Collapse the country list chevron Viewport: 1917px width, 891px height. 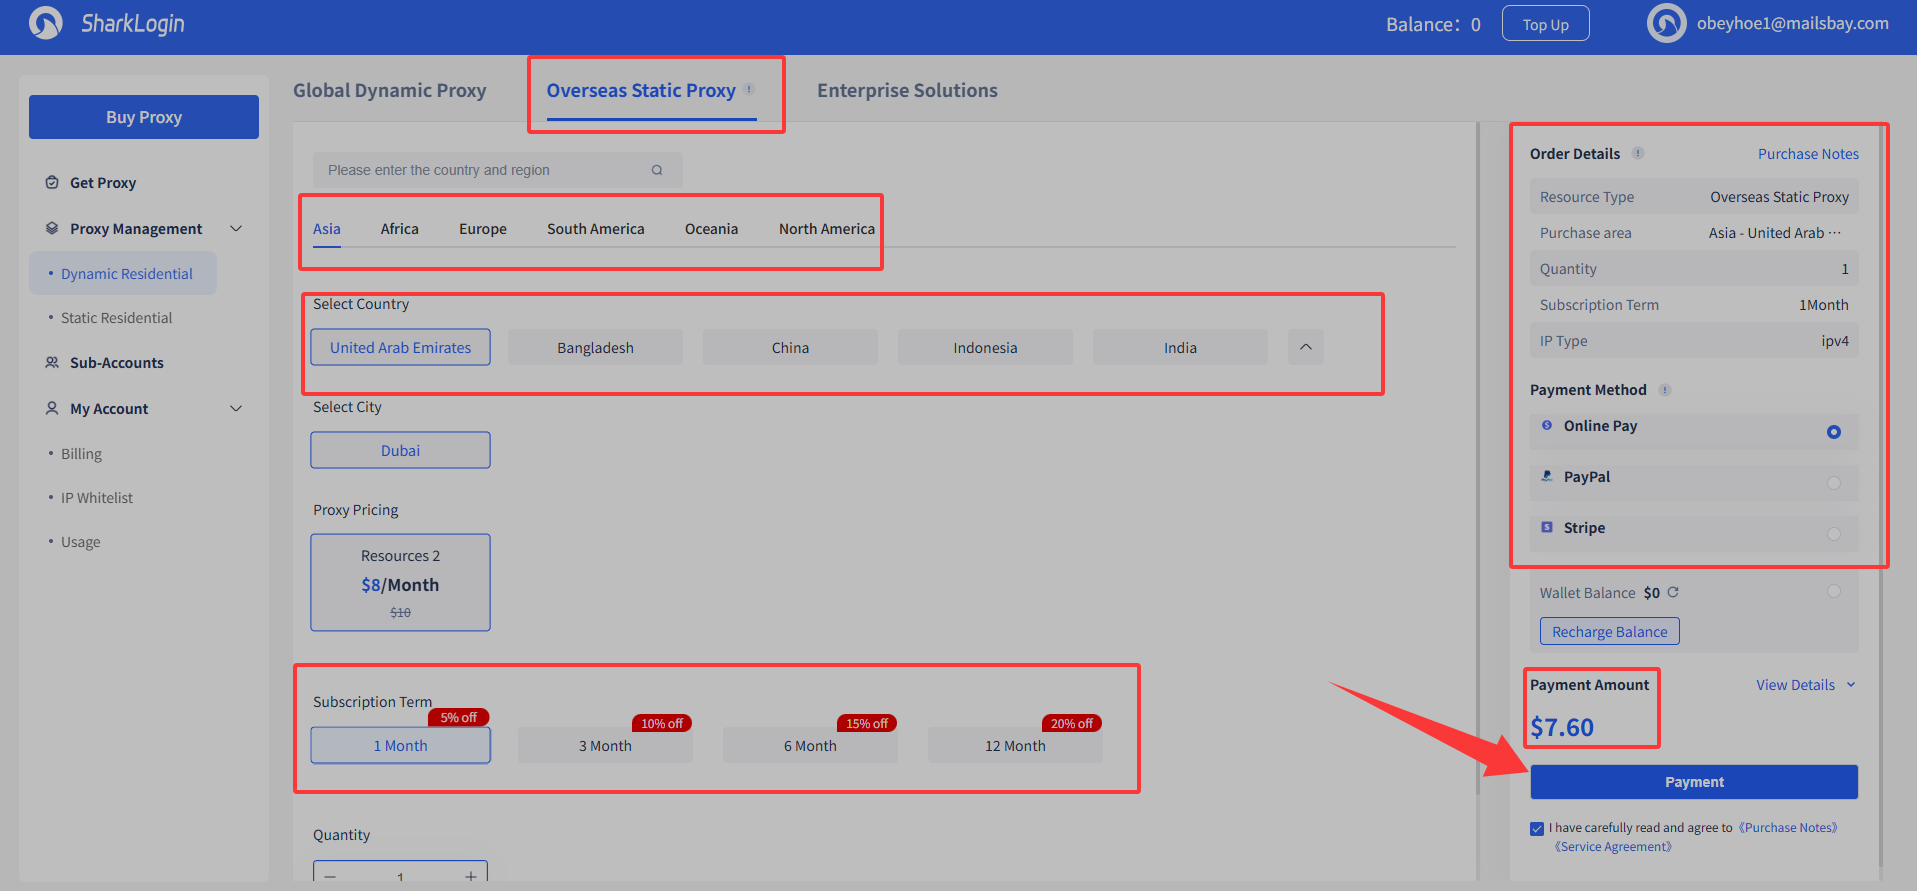tap(1305, 347)
